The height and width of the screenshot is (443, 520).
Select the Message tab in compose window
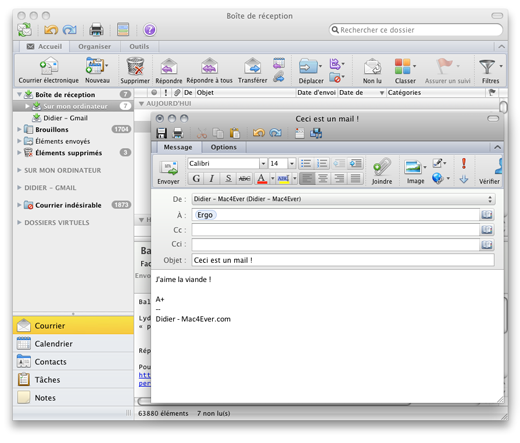coord(178,147)
